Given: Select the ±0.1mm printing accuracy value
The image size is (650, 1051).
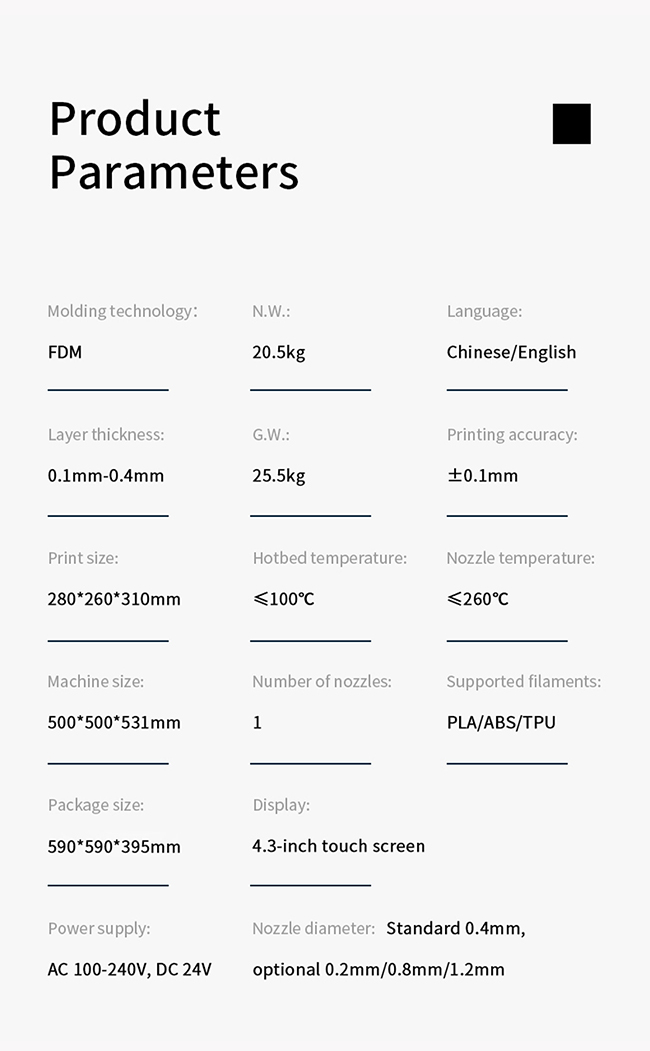Looking at the screenshot, I should 482,476.
